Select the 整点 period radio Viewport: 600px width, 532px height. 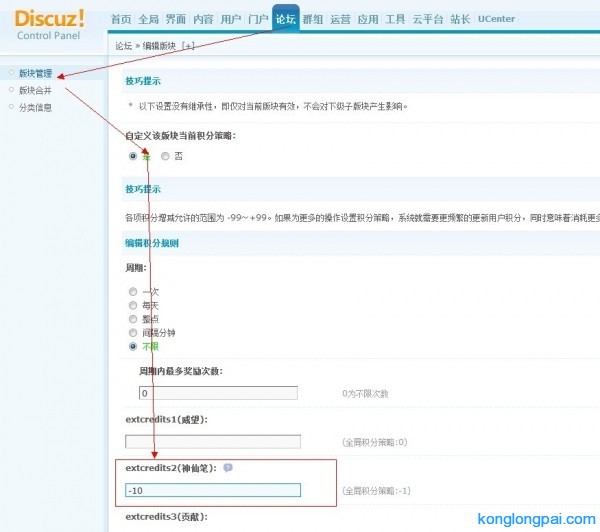click(x=133, y=319)
